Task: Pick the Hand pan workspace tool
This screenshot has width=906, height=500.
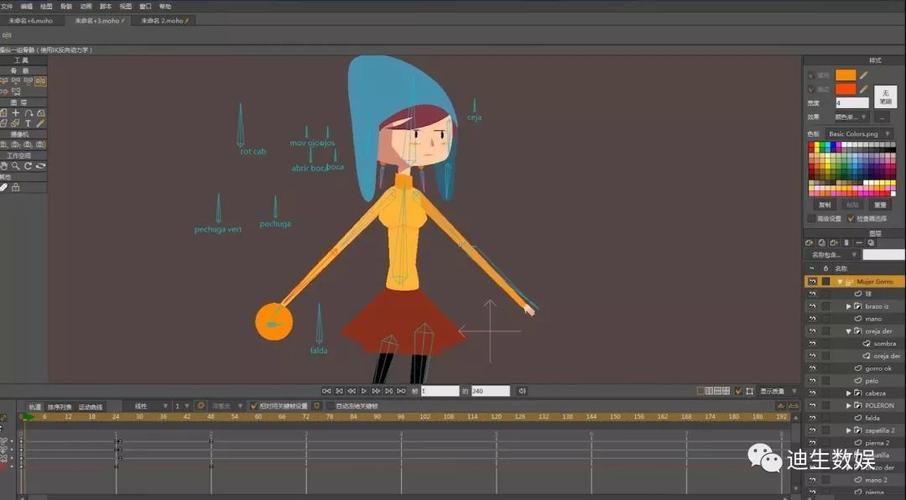Action: 4,166
